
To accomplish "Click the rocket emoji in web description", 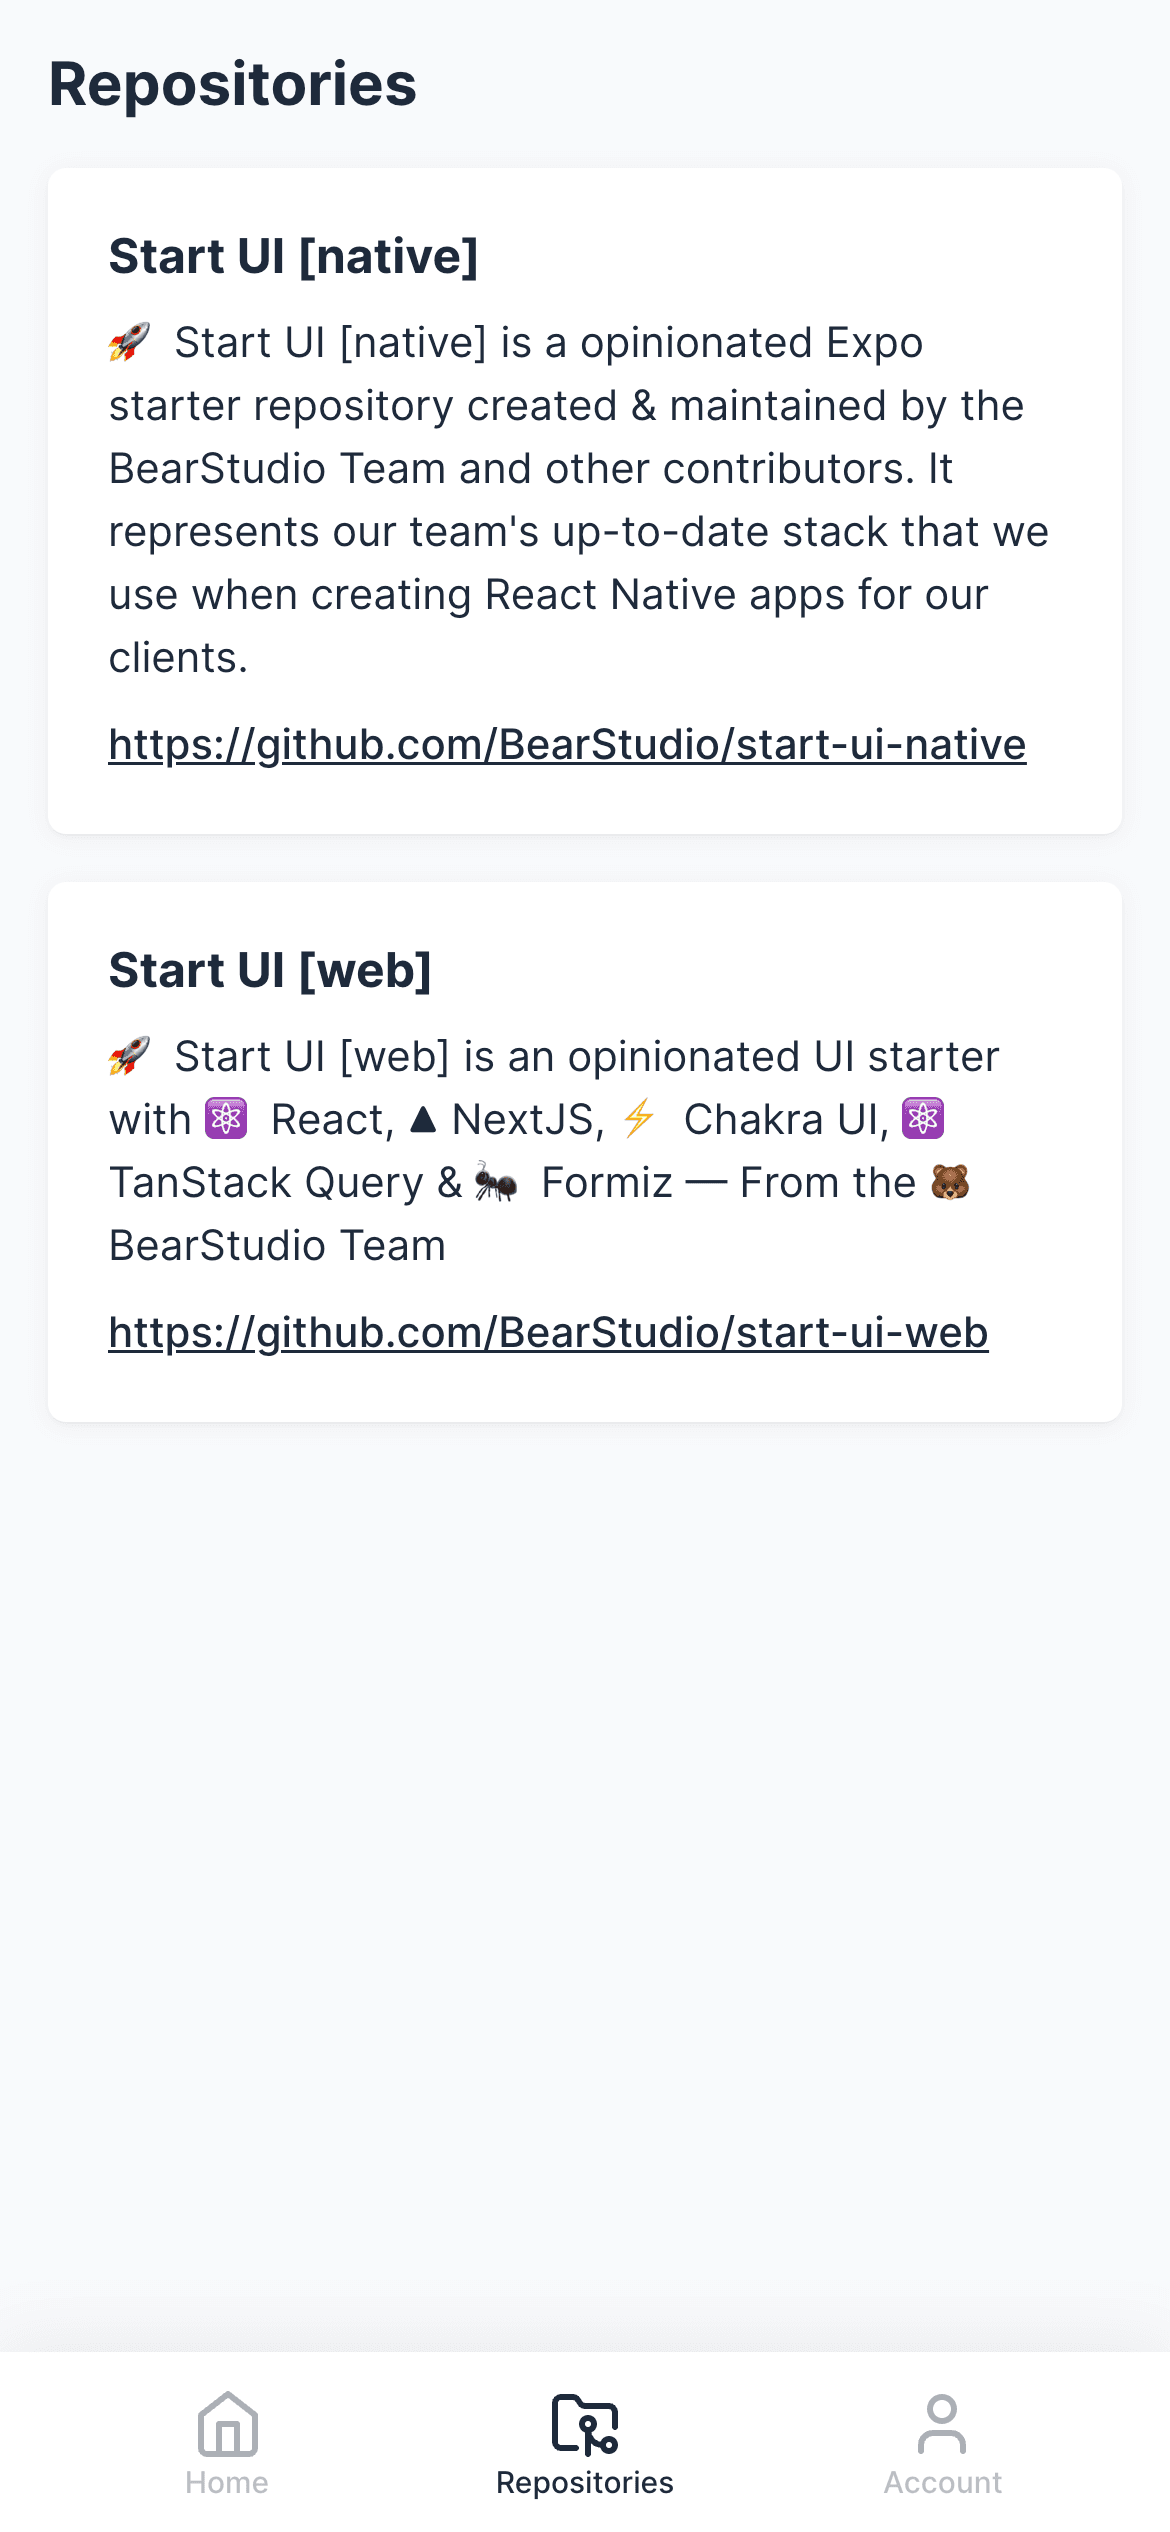I will pyautogui.click(x=129, y=1057).
